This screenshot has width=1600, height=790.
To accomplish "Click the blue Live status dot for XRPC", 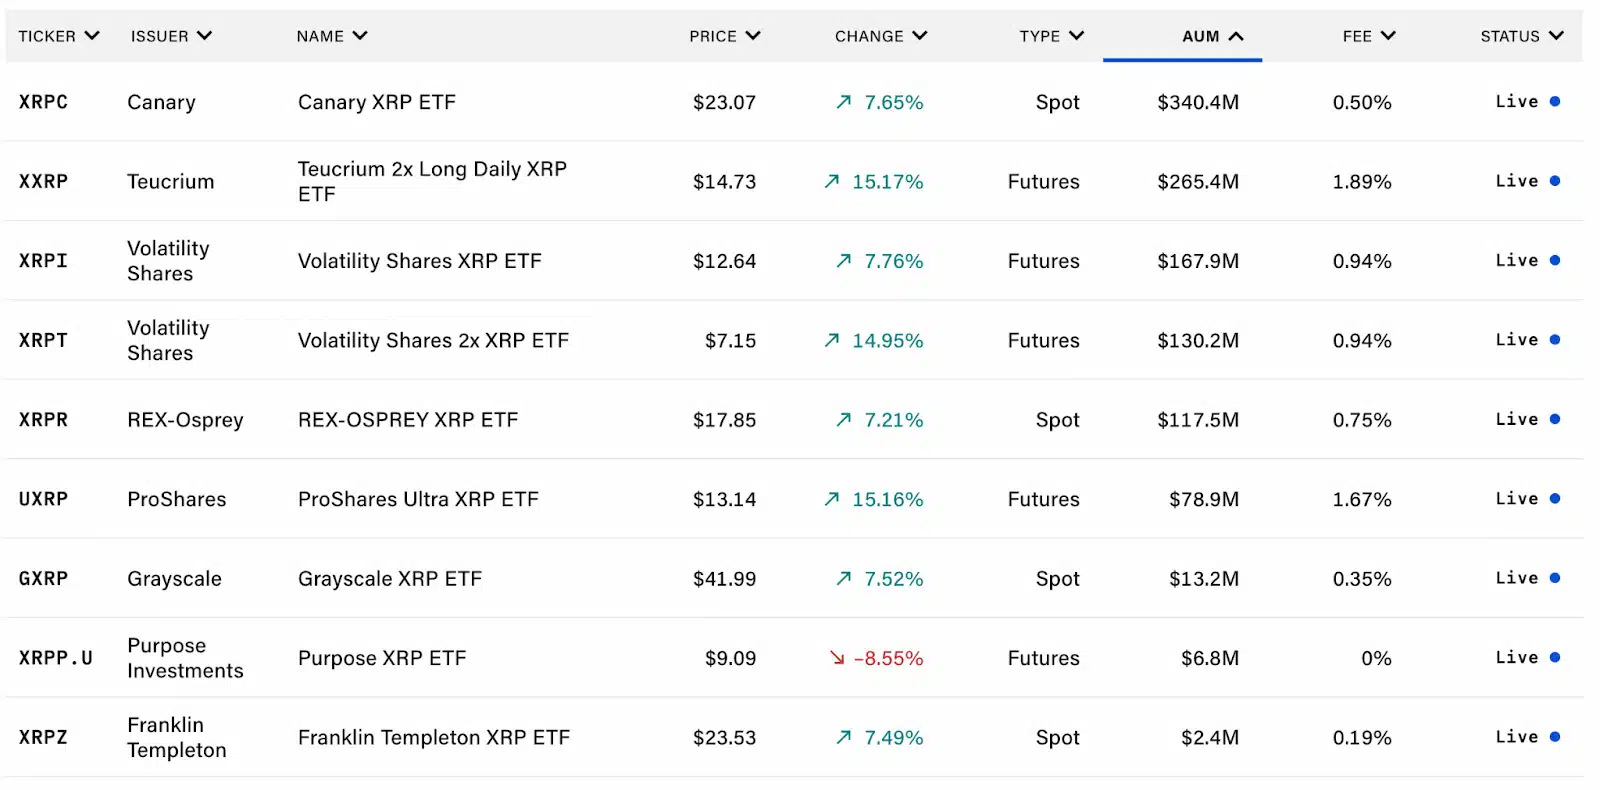I will 1555,102.
